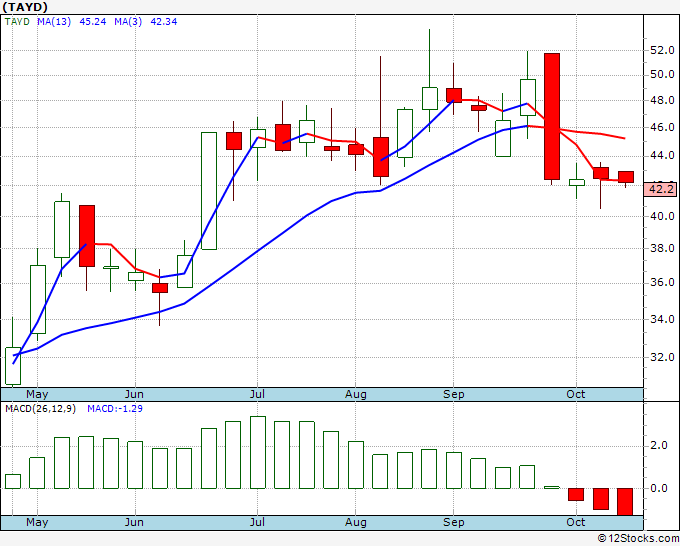Click the 0.0 label on the MACD axis

click(659, 488)
